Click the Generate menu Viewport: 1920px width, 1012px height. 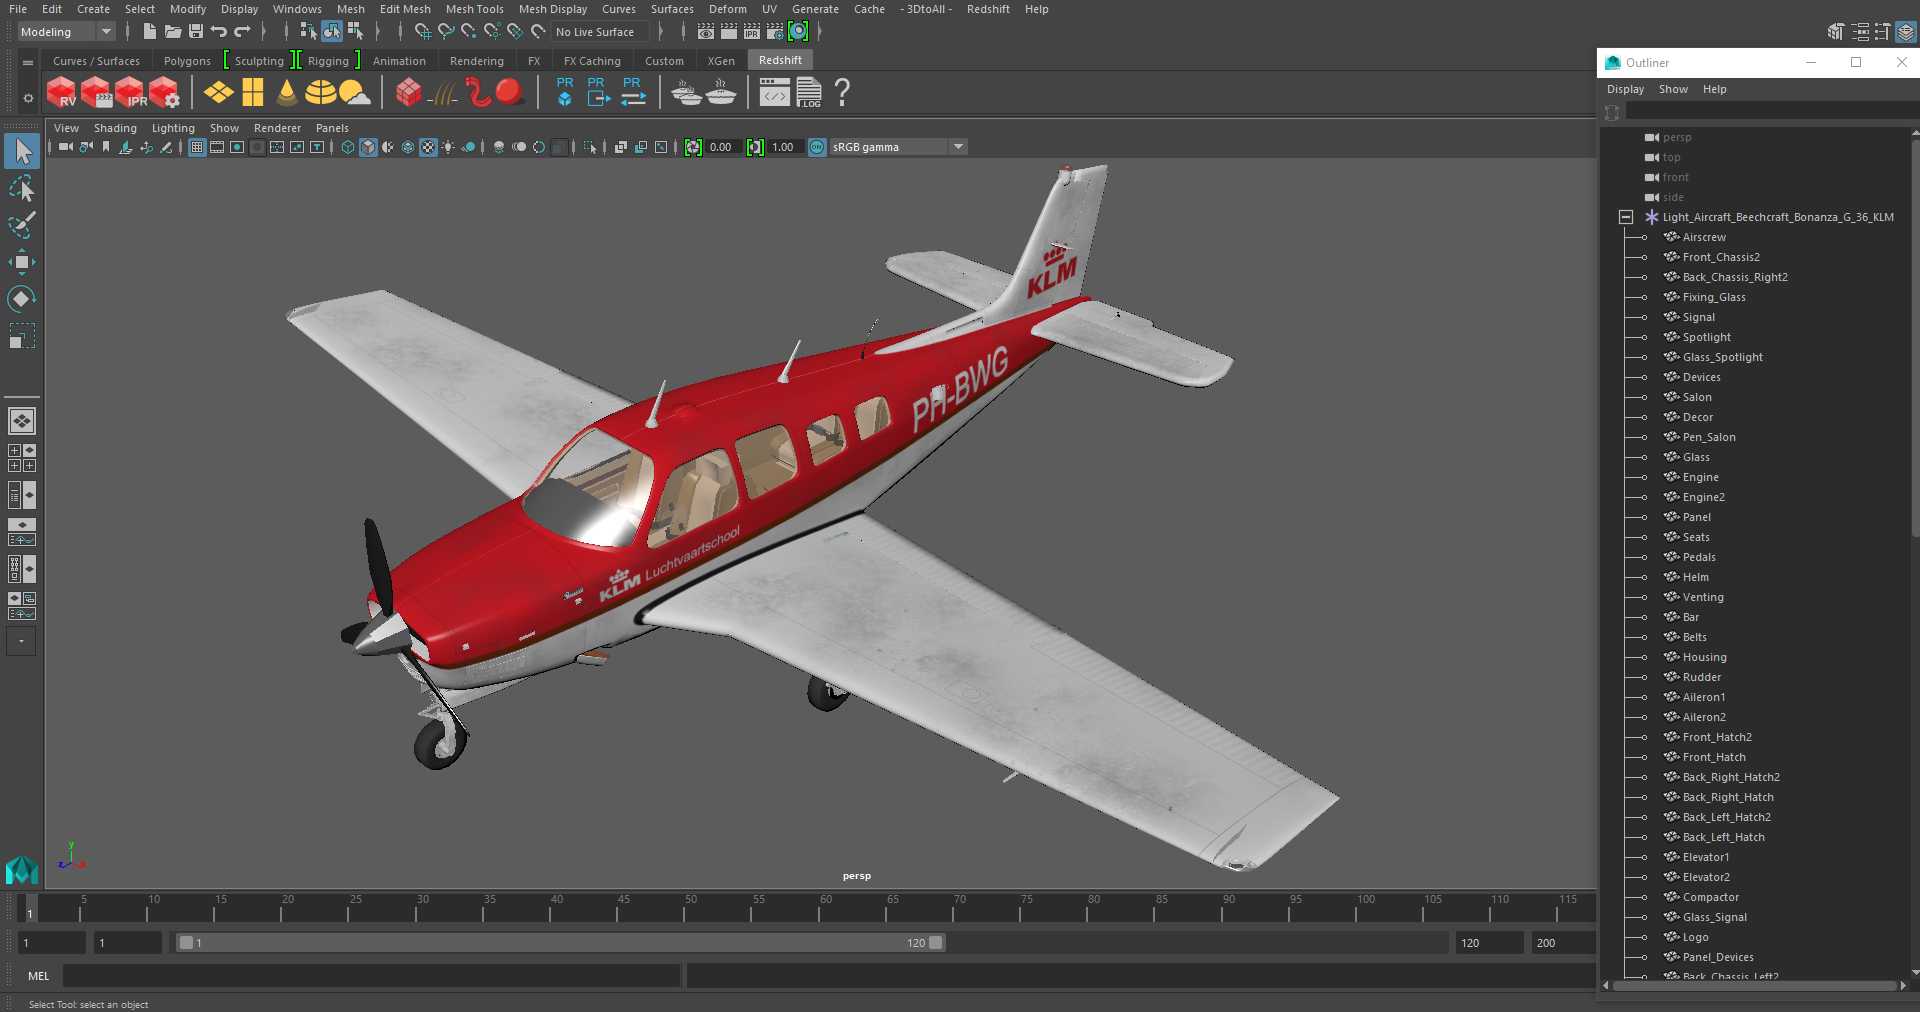pyautogui.click(x=815, y=9)
